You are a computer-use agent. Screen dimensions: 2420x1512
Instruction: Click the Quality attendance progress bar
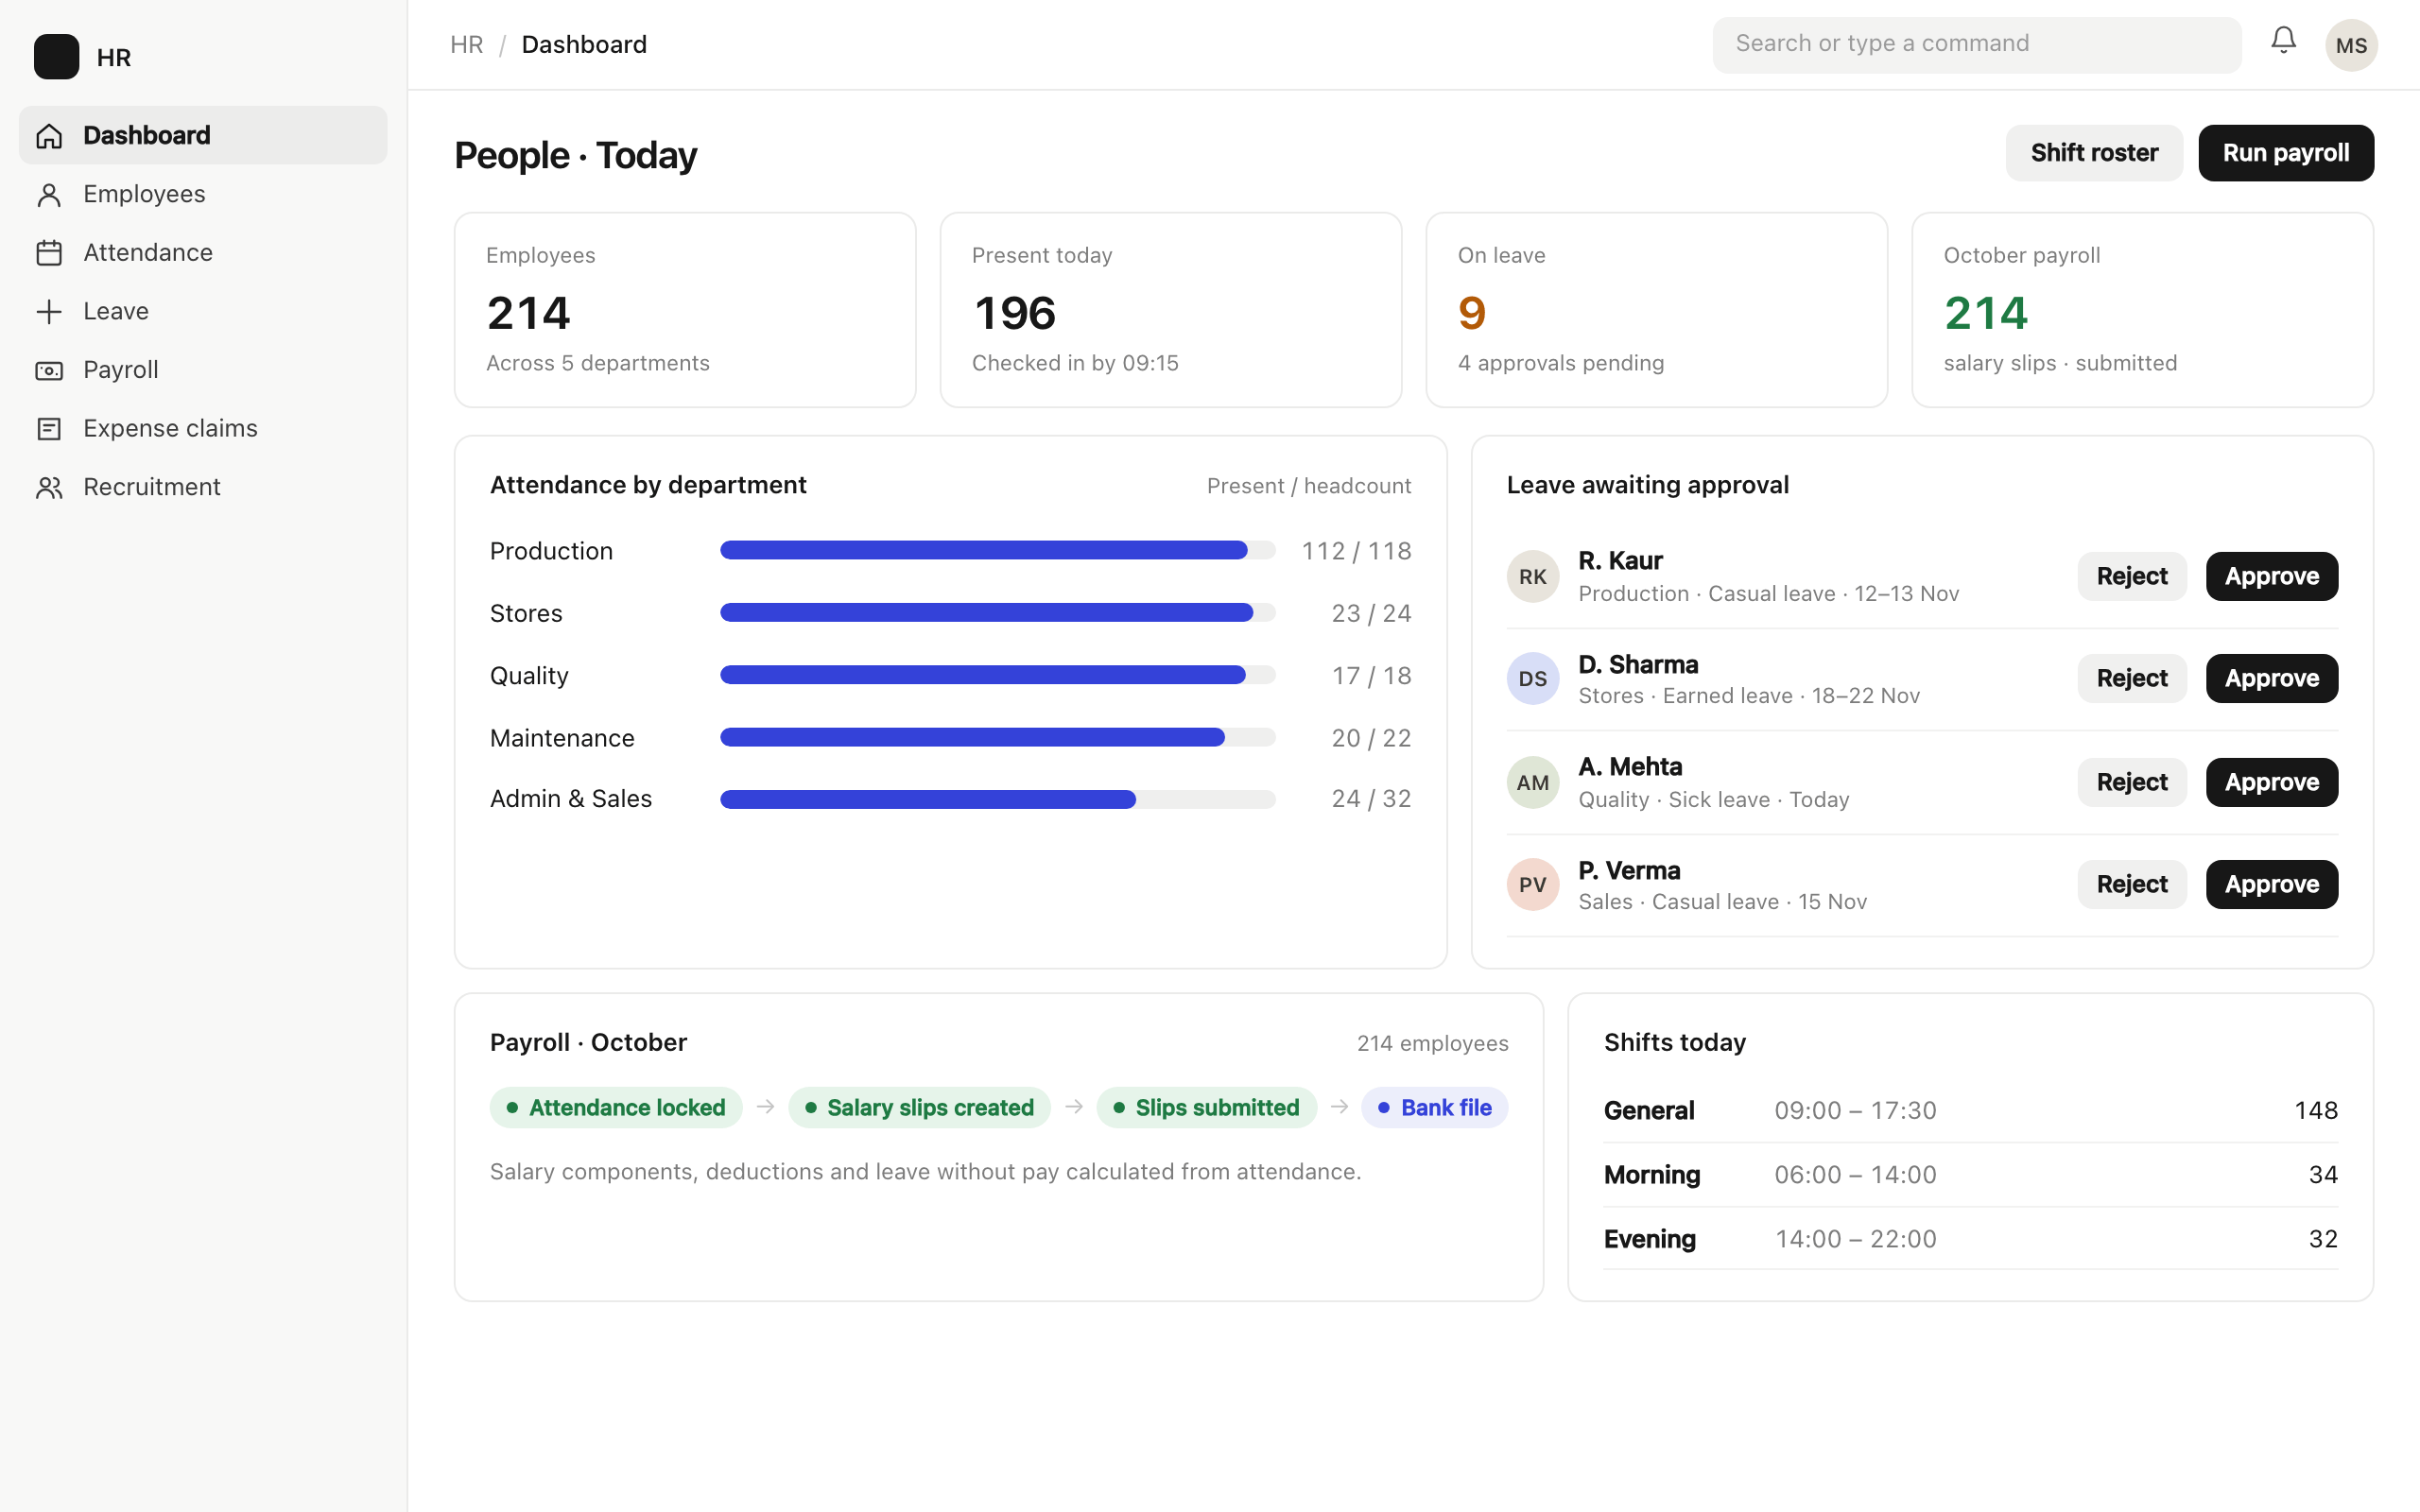pyautogui.click(x=998, y=676)
